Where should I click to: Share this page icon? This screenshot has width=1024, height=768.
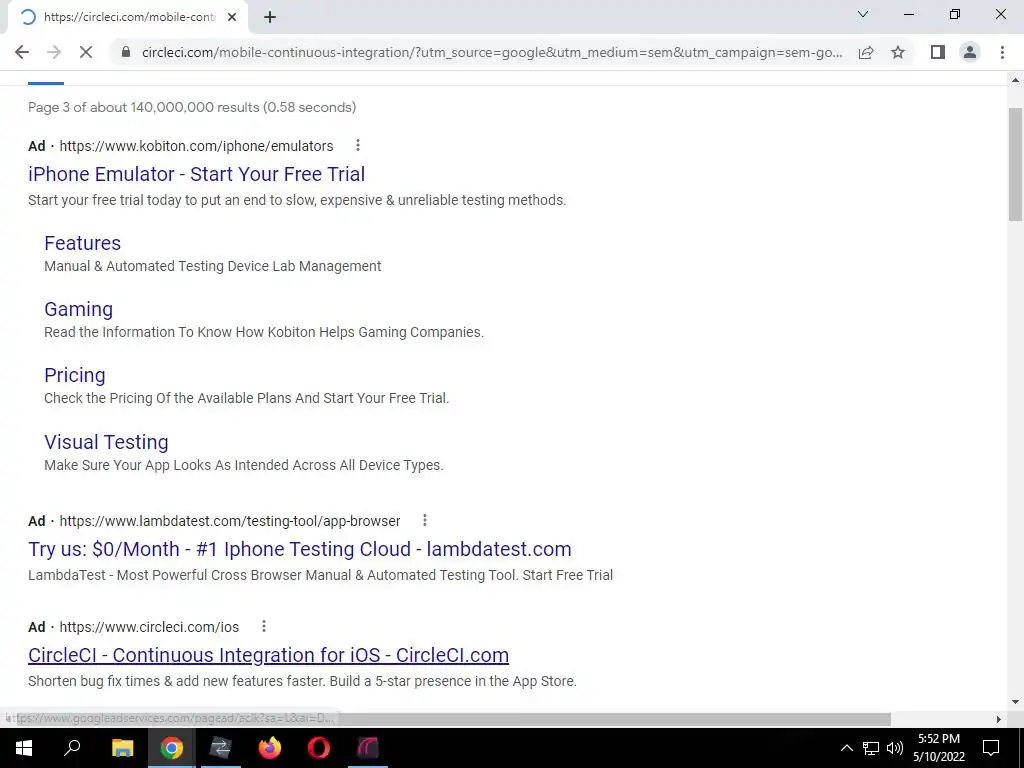(x=866, y=52)
